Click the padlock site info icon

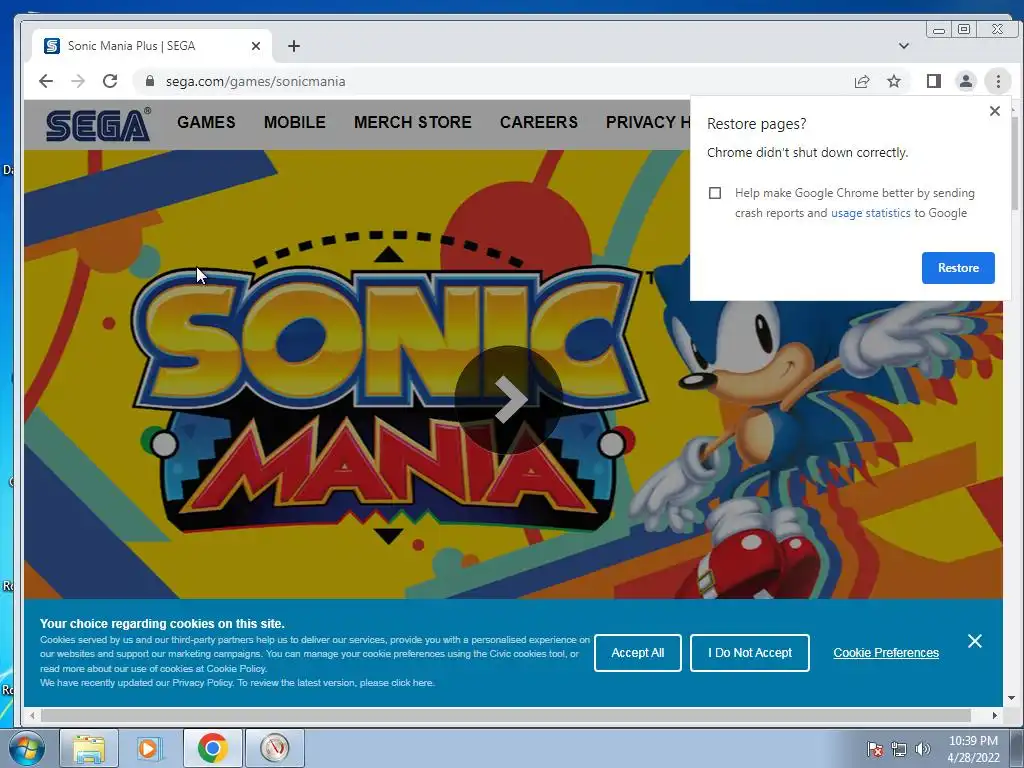click(x=150, y=81)
